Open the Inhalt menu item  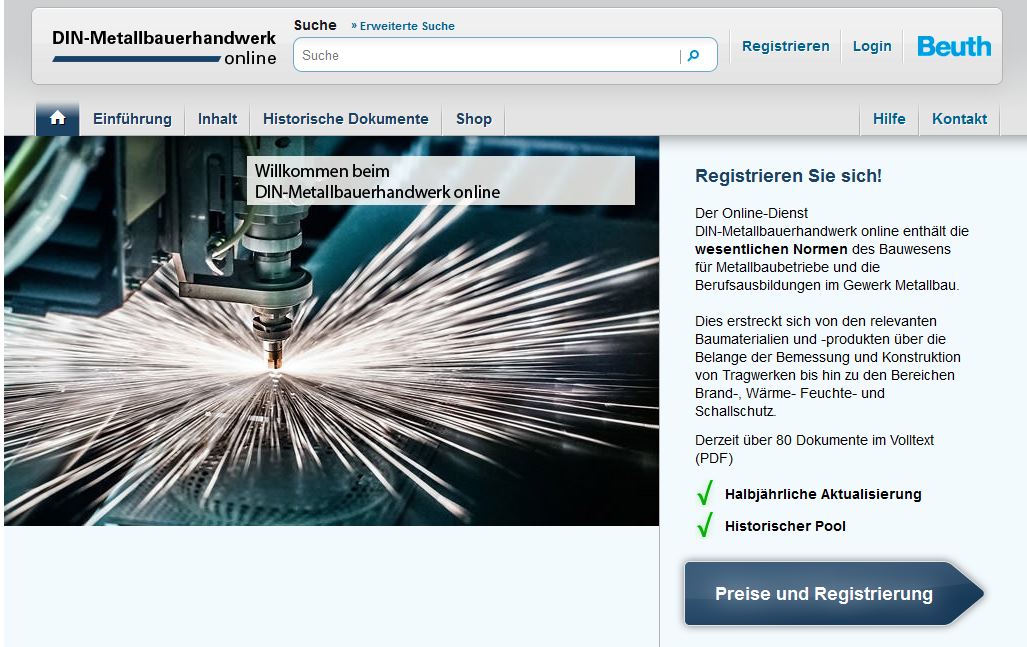coord(217,119)
